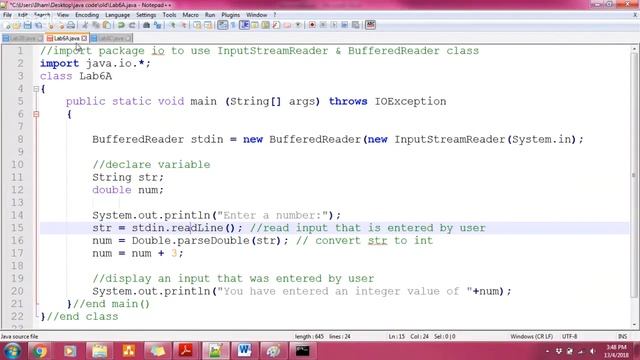Click the 'double num;' code line

(128, 190)
